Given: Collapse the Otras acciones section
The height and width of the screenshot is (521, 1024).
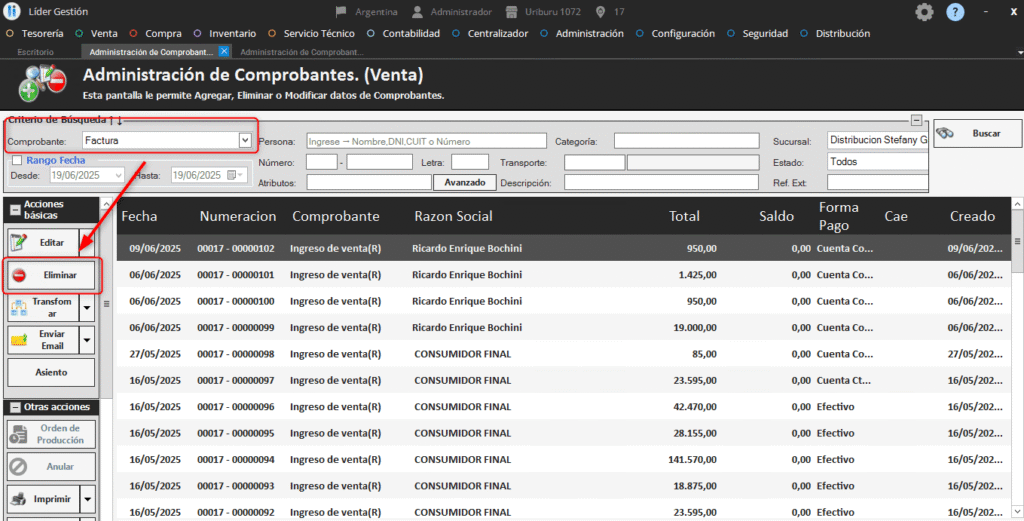Looking at the screenshot, I should click(14, 407).
